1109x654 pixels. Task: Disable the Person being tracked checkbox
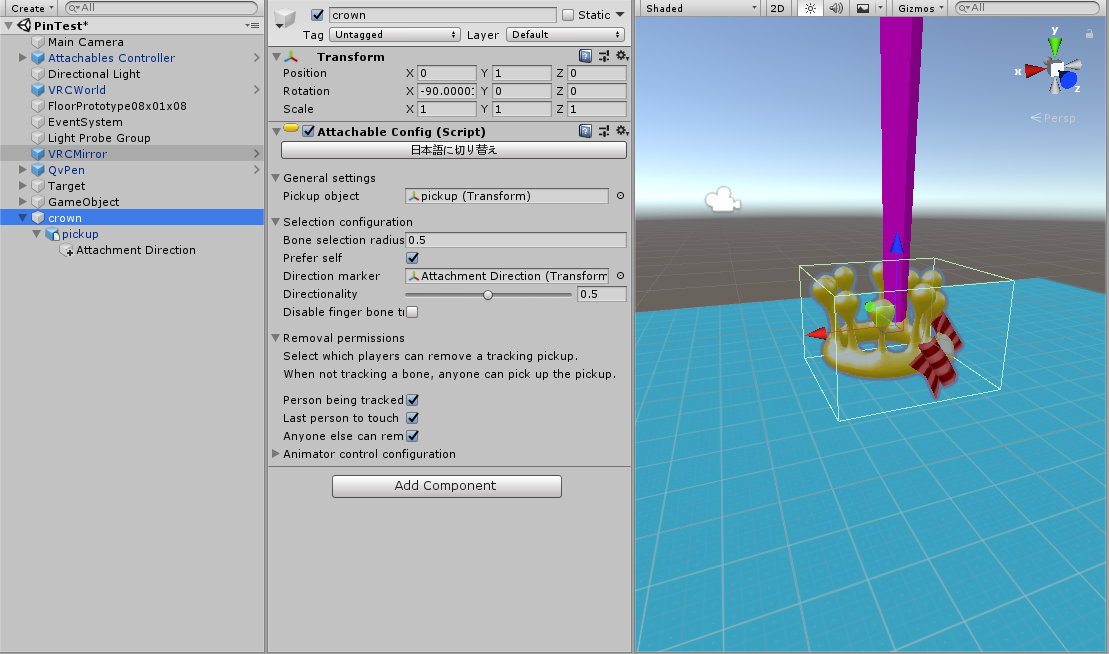[411, 399]
